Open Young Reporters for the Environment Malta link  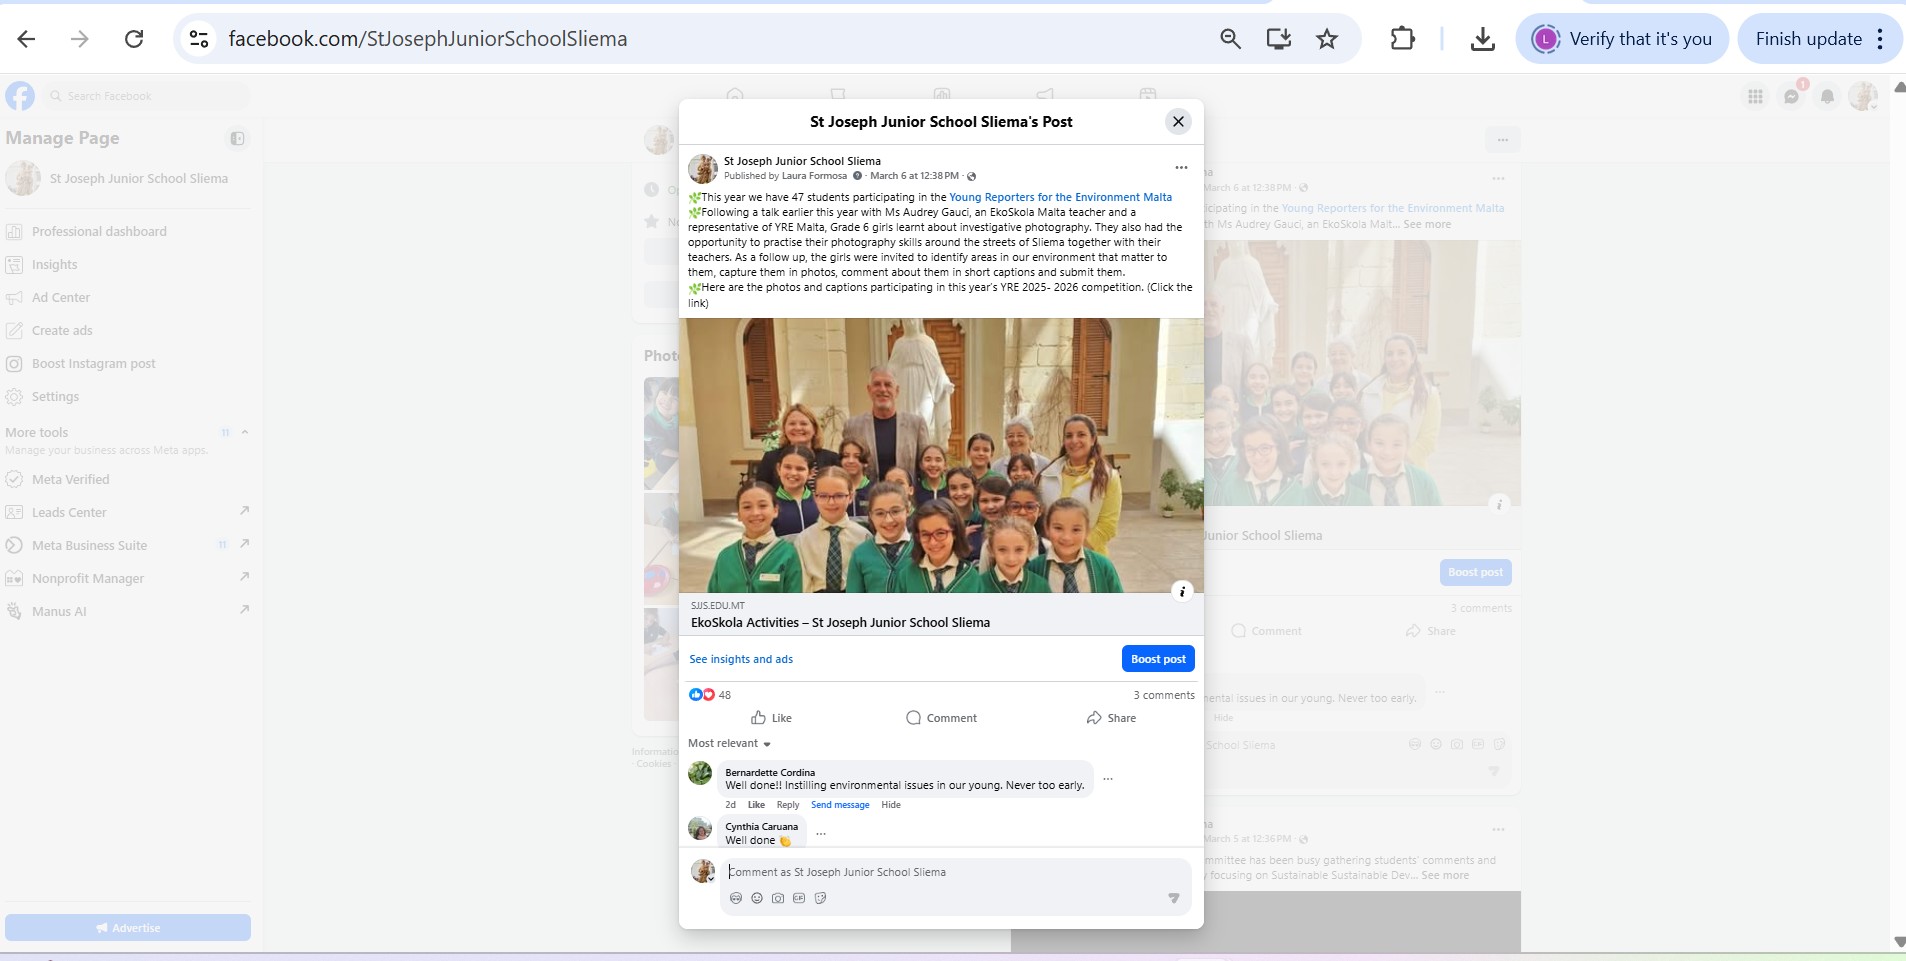pos(1060,197)
